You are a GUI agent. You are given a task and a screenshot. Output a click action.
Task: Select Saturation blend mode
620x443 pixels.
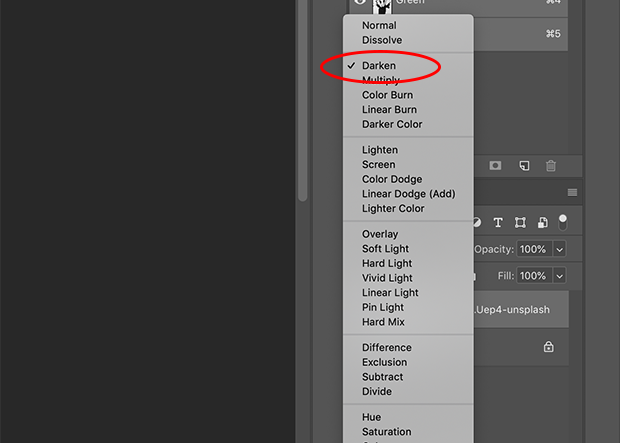408,432
